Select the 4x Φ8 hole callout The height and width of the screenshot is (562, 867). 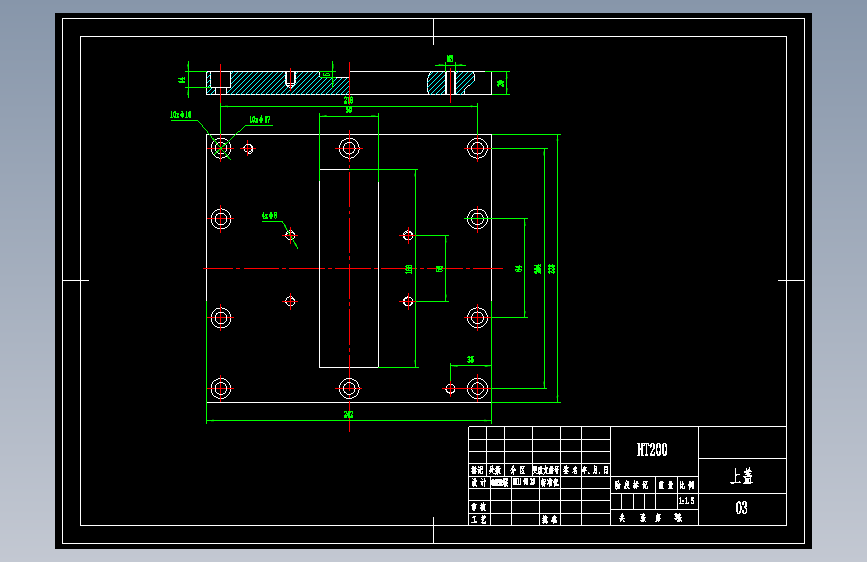[x=270, y=216]
